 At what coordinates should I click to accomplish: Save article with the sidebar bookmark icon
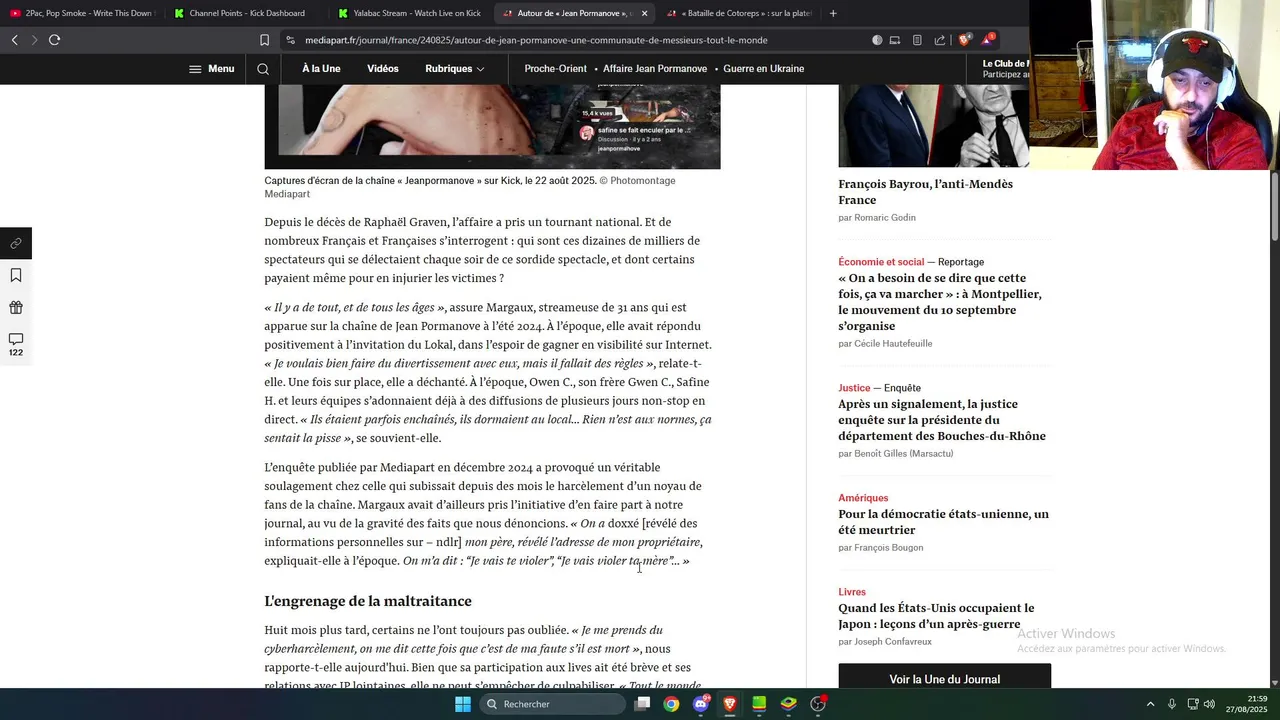point(16,275)
